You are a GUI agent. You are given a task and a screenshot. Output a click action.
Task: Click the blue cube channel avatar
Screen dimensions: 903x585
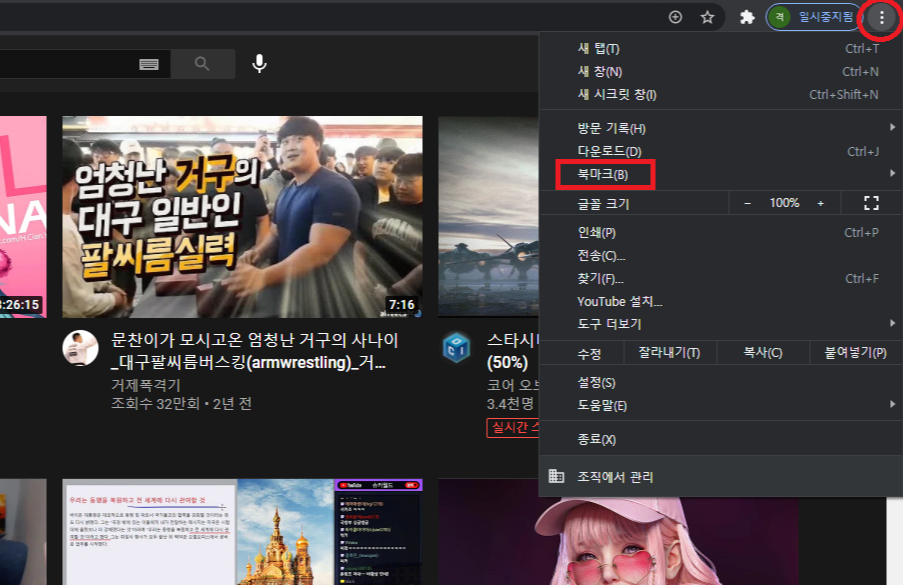point(457,348)
